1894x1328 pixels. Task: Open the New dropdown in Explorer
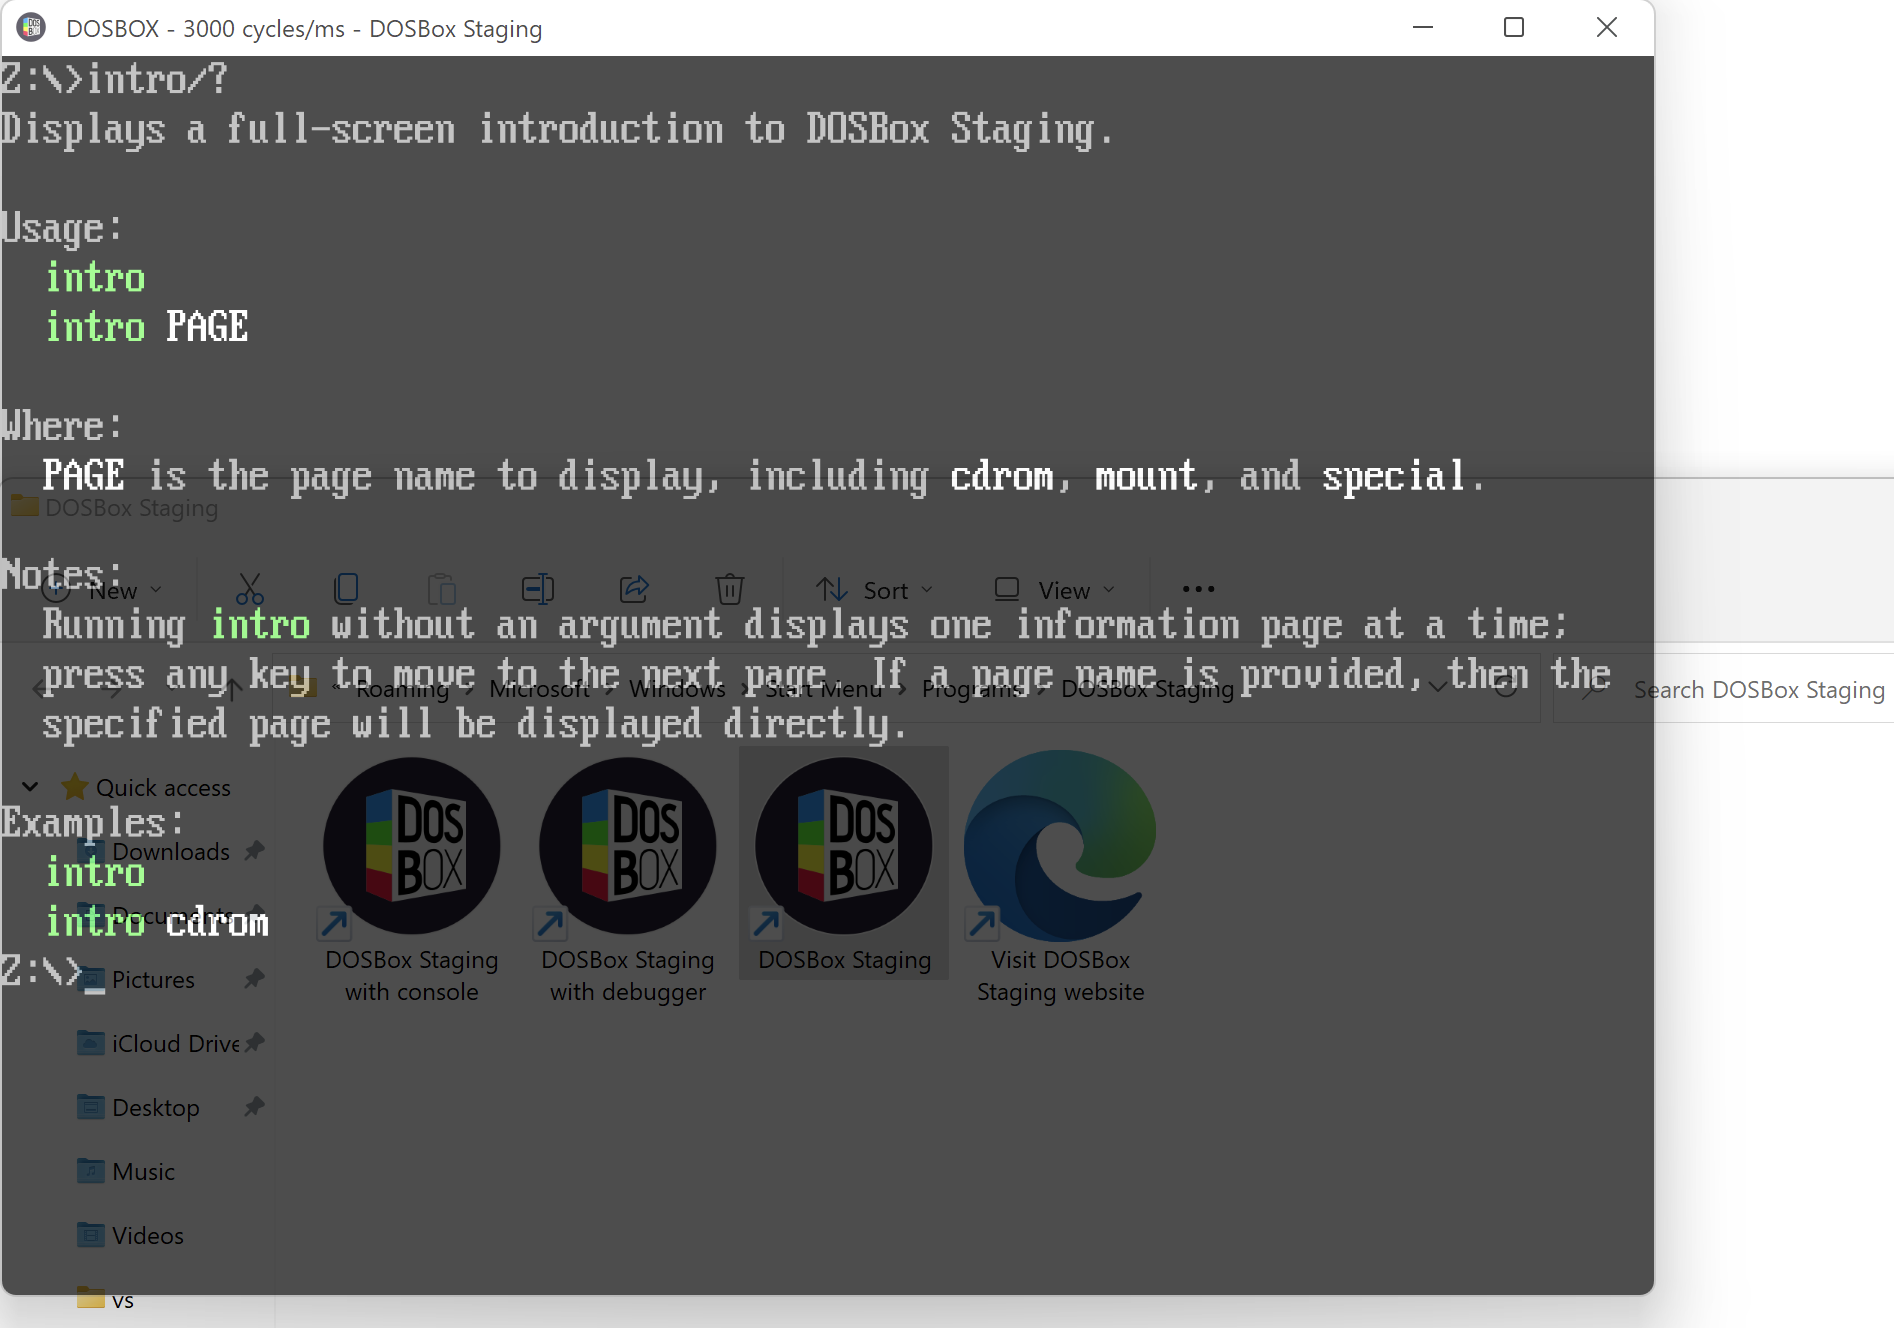(x=103, y=590)
